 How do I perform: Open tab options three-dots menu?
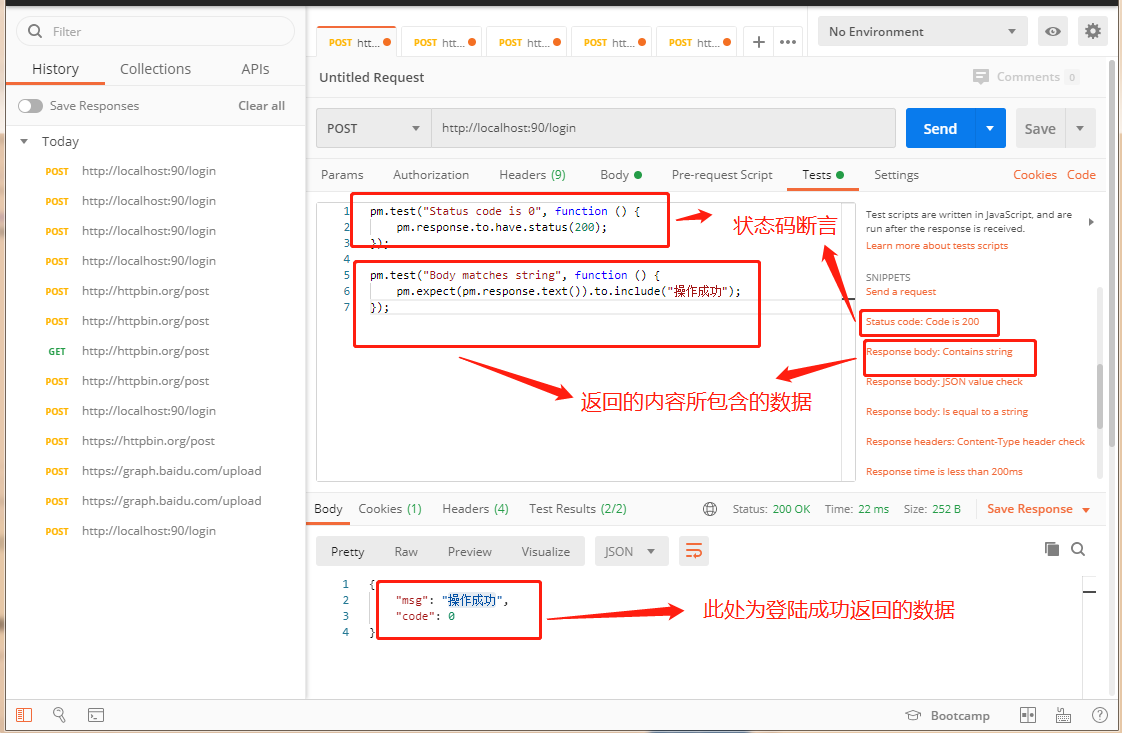pyautogui.click(x=788, y=42)
